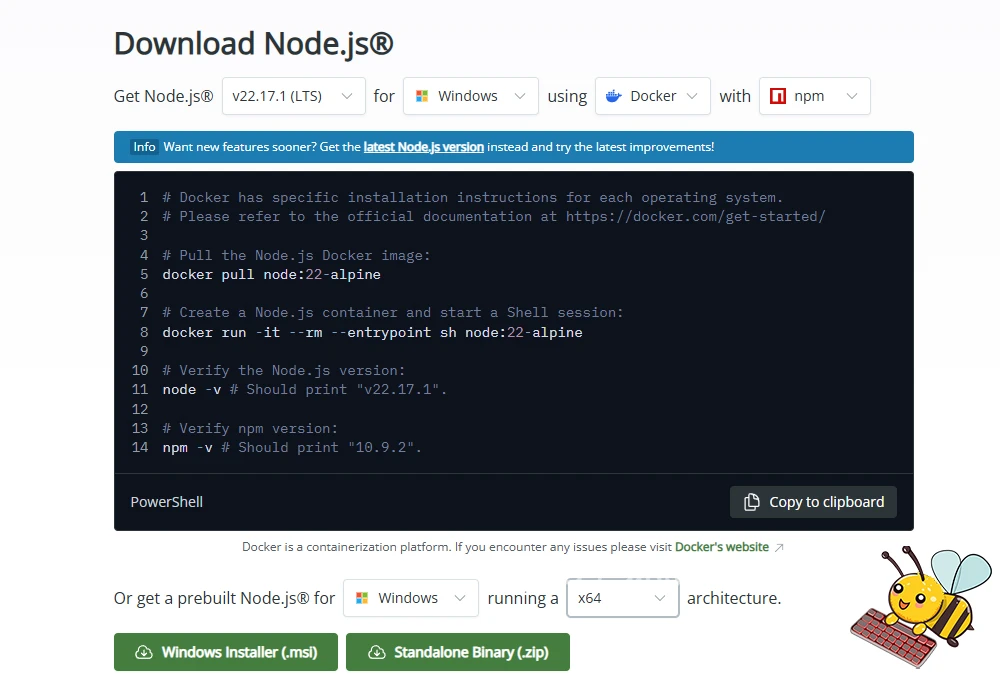The image size is (1000, 700).
Task: Download the Windows Installer (.msi)
Action: coord(226,652)
